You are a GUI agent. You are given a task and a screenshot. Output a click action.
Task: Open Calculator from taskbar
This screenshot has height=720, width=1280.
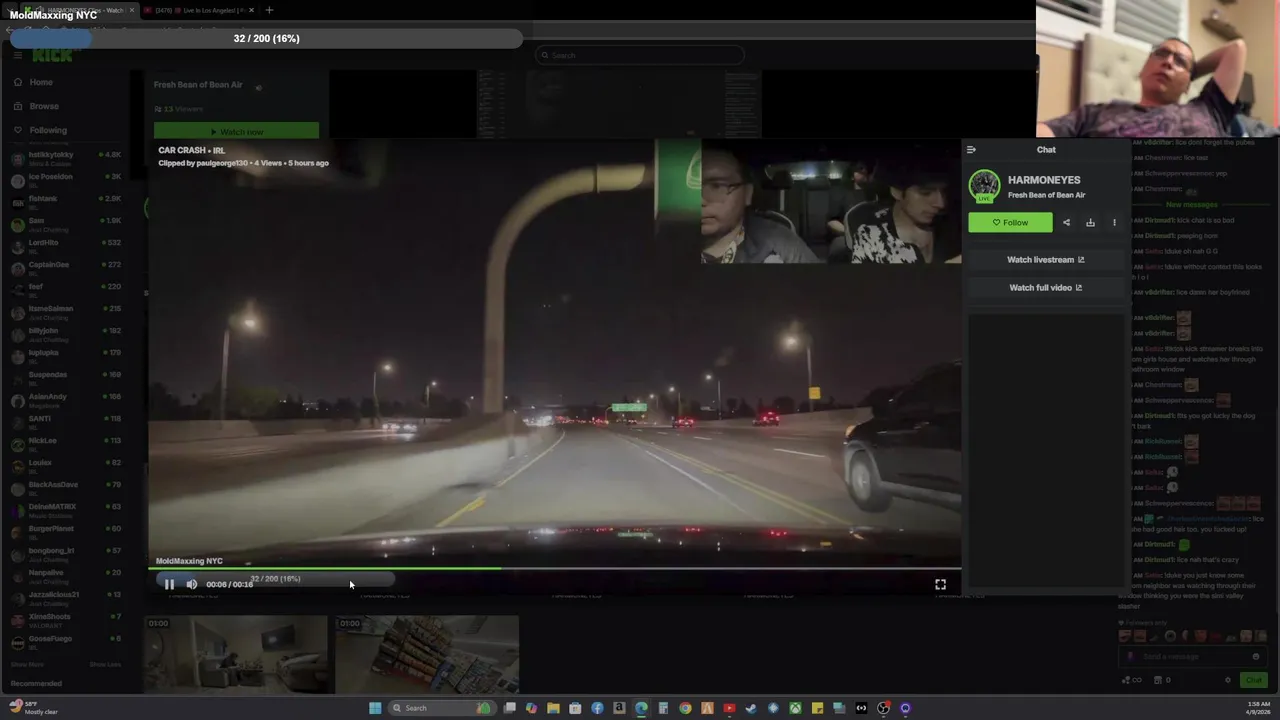coord(663,708)
